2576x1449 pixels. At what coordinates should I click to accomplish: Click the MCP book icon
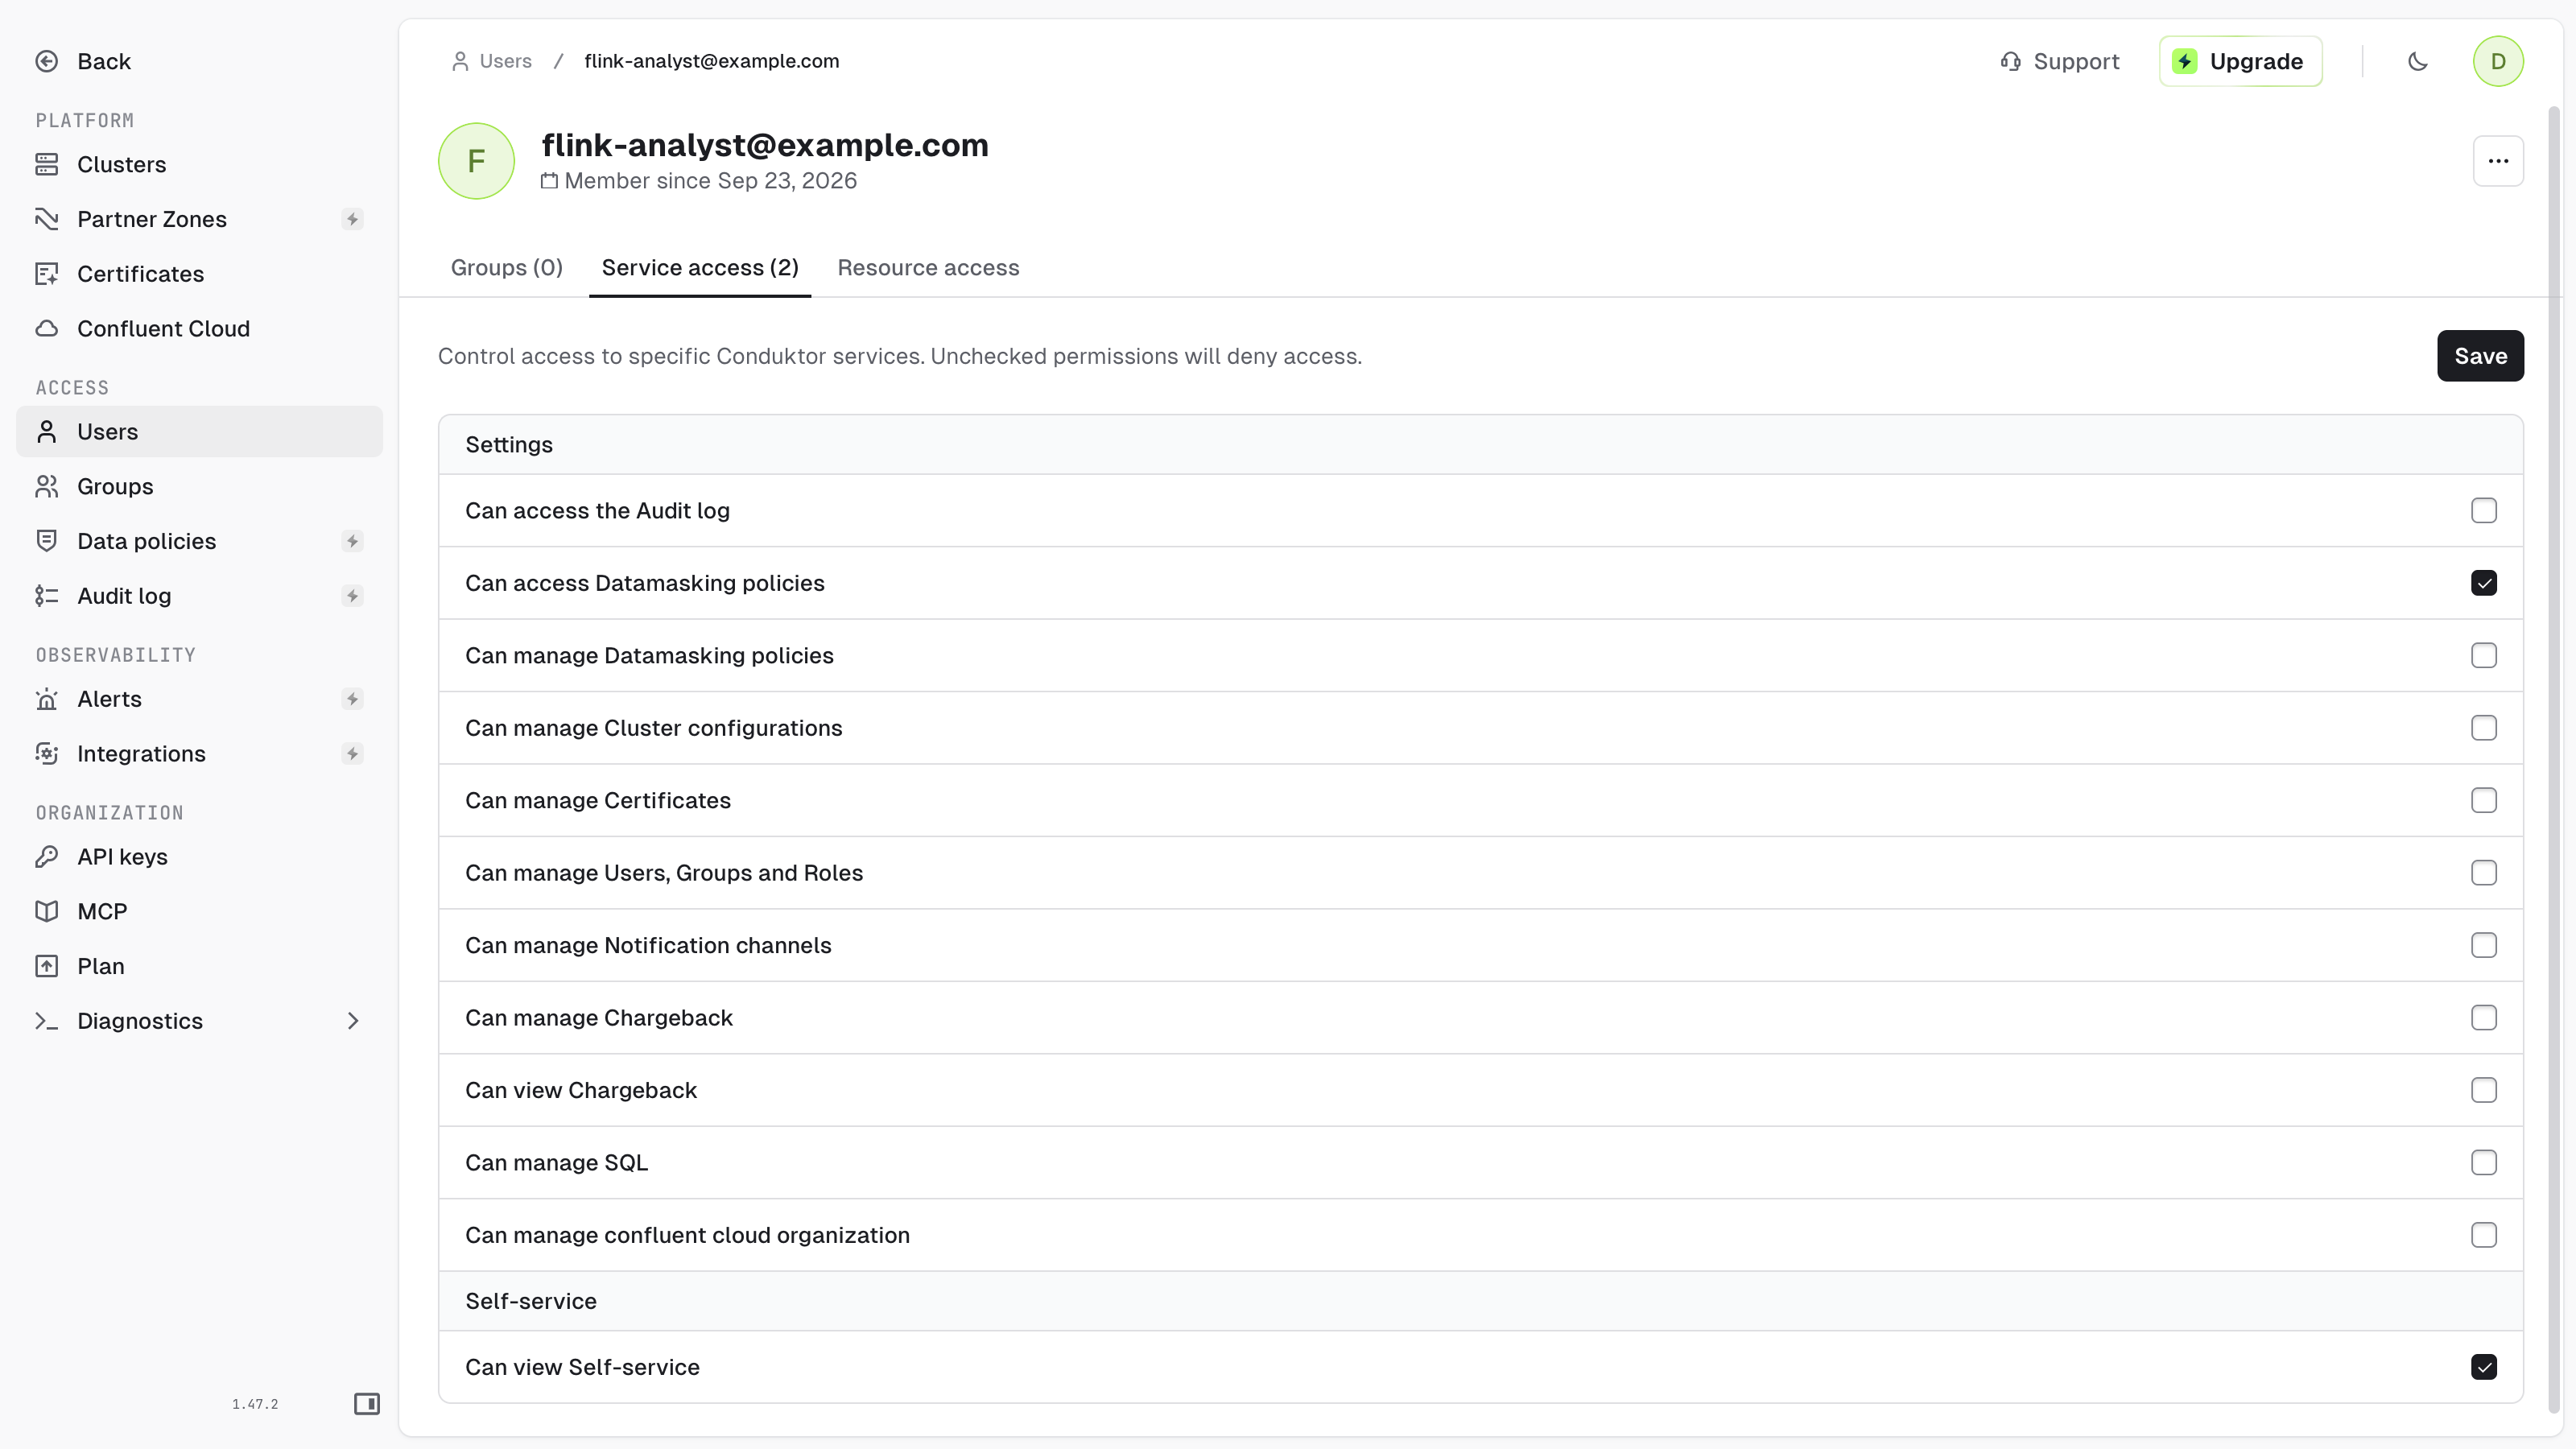(47, 912)
